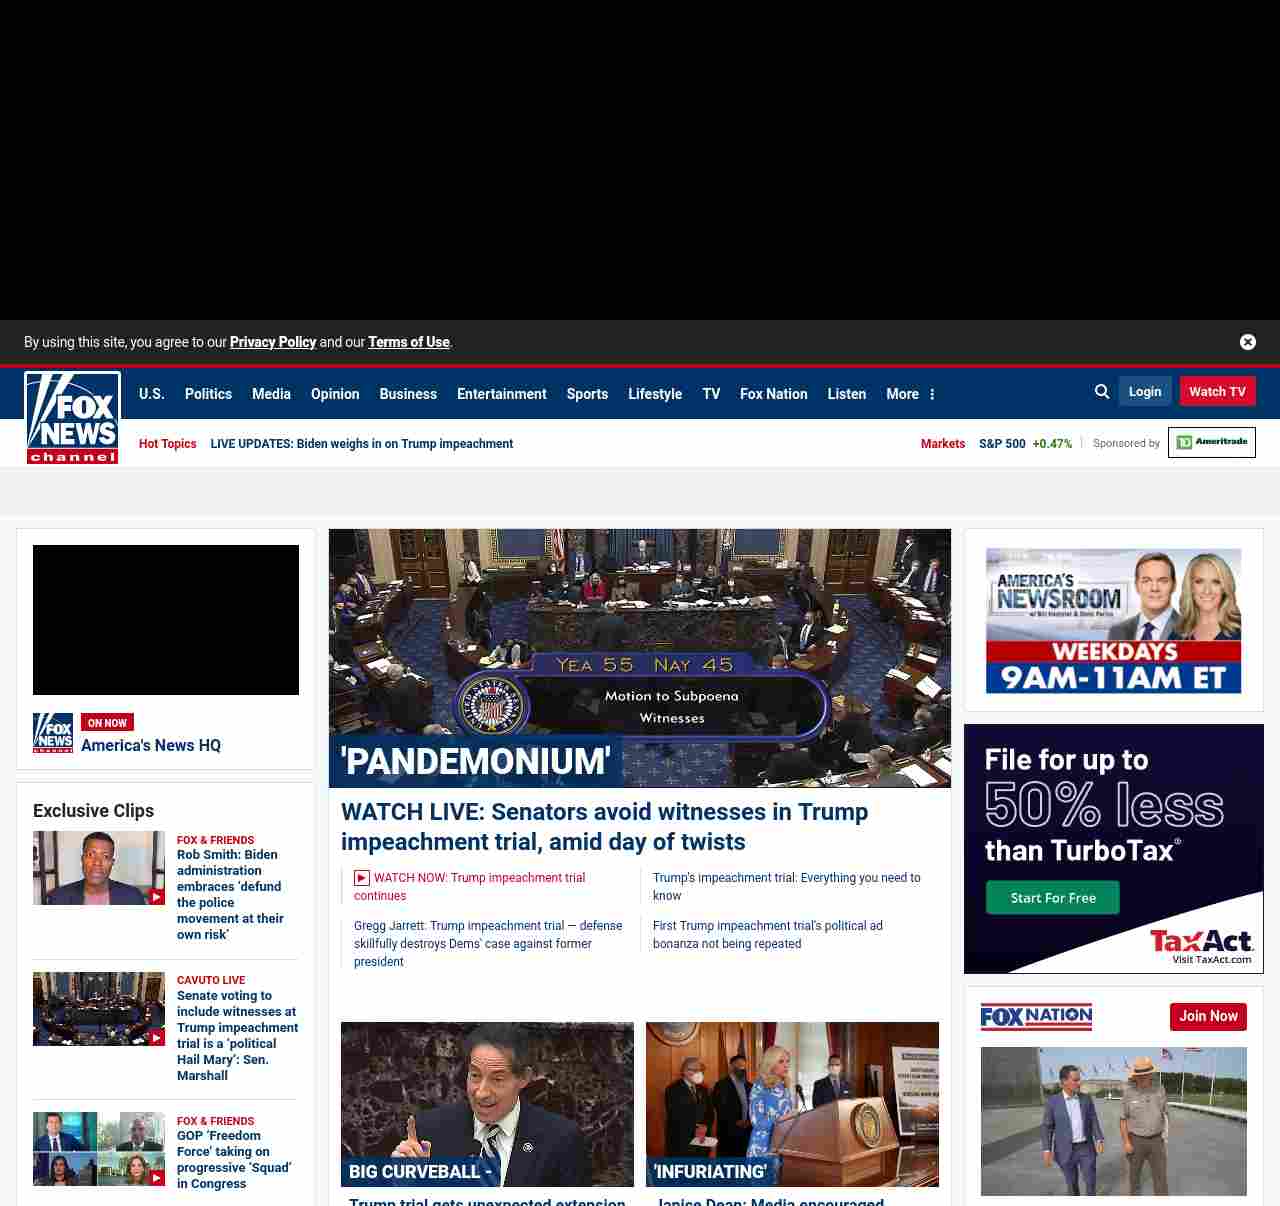This screenshot has height=1206, width=1280.
Task: Click the small Fox News logo by On Now
Action: point(53,733)
